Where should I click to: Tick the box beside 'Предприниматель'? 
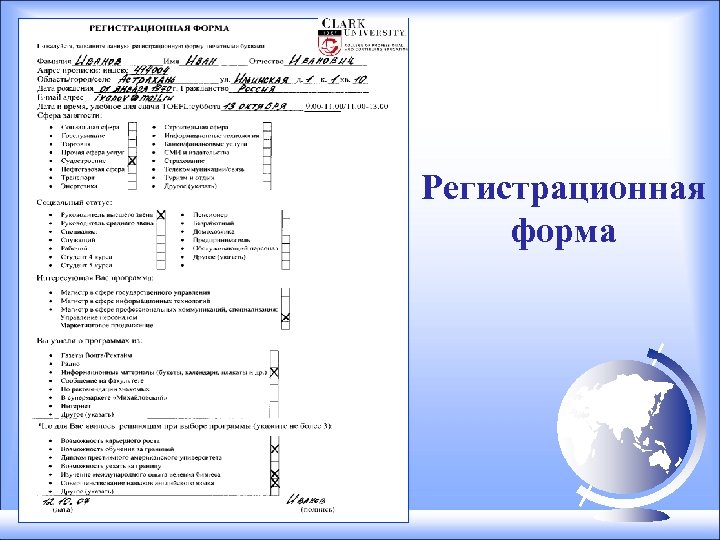285,240
